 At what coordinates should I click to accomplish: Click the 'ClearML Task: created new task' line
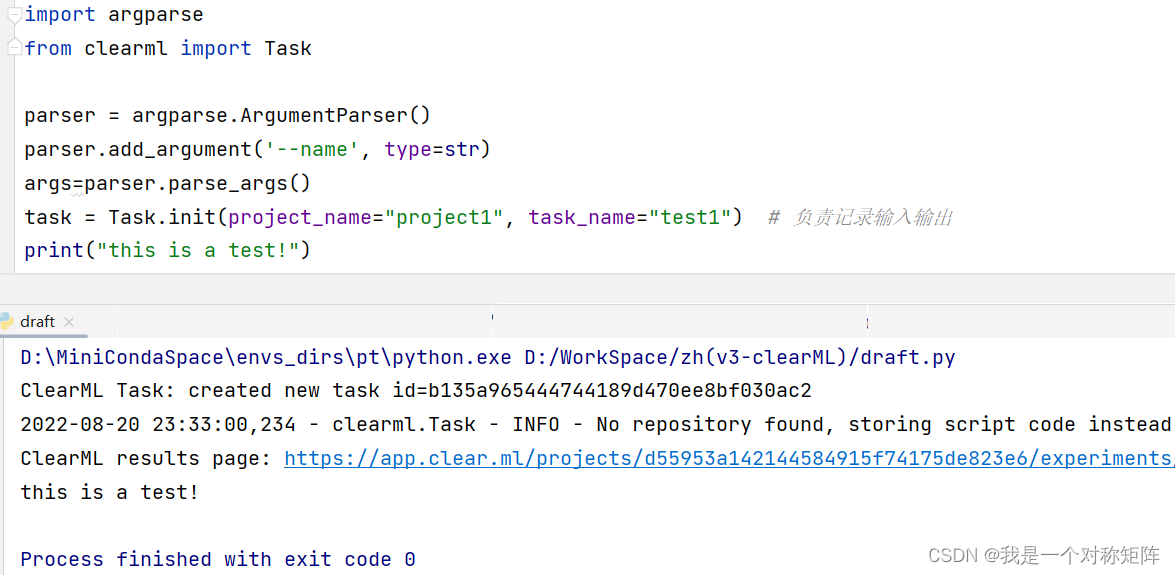click(x=416, y=391)
